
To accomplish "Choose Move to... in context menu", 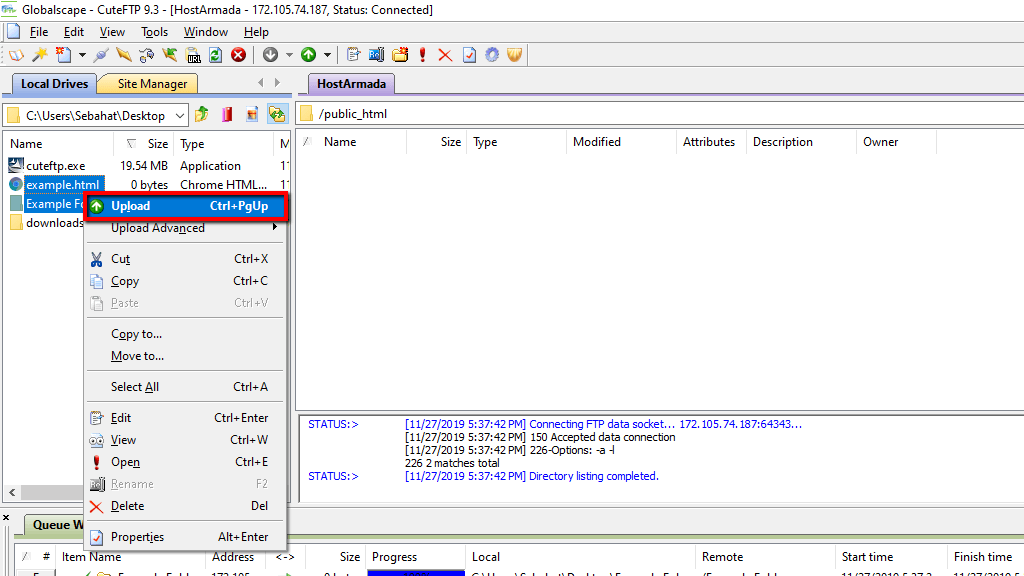I will click(186, 356).
